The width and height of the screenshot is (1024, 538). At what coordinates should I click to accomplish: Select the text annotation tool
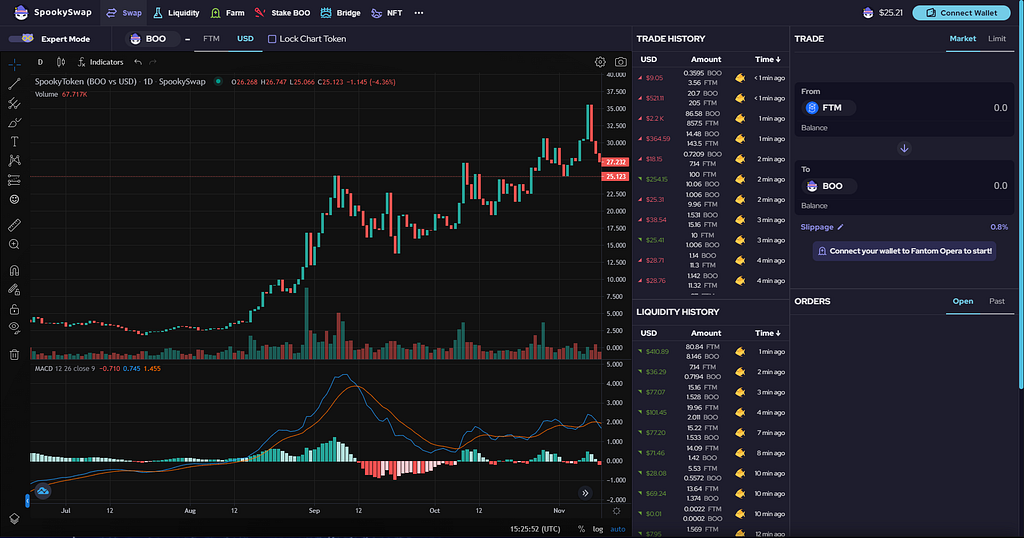14,141
